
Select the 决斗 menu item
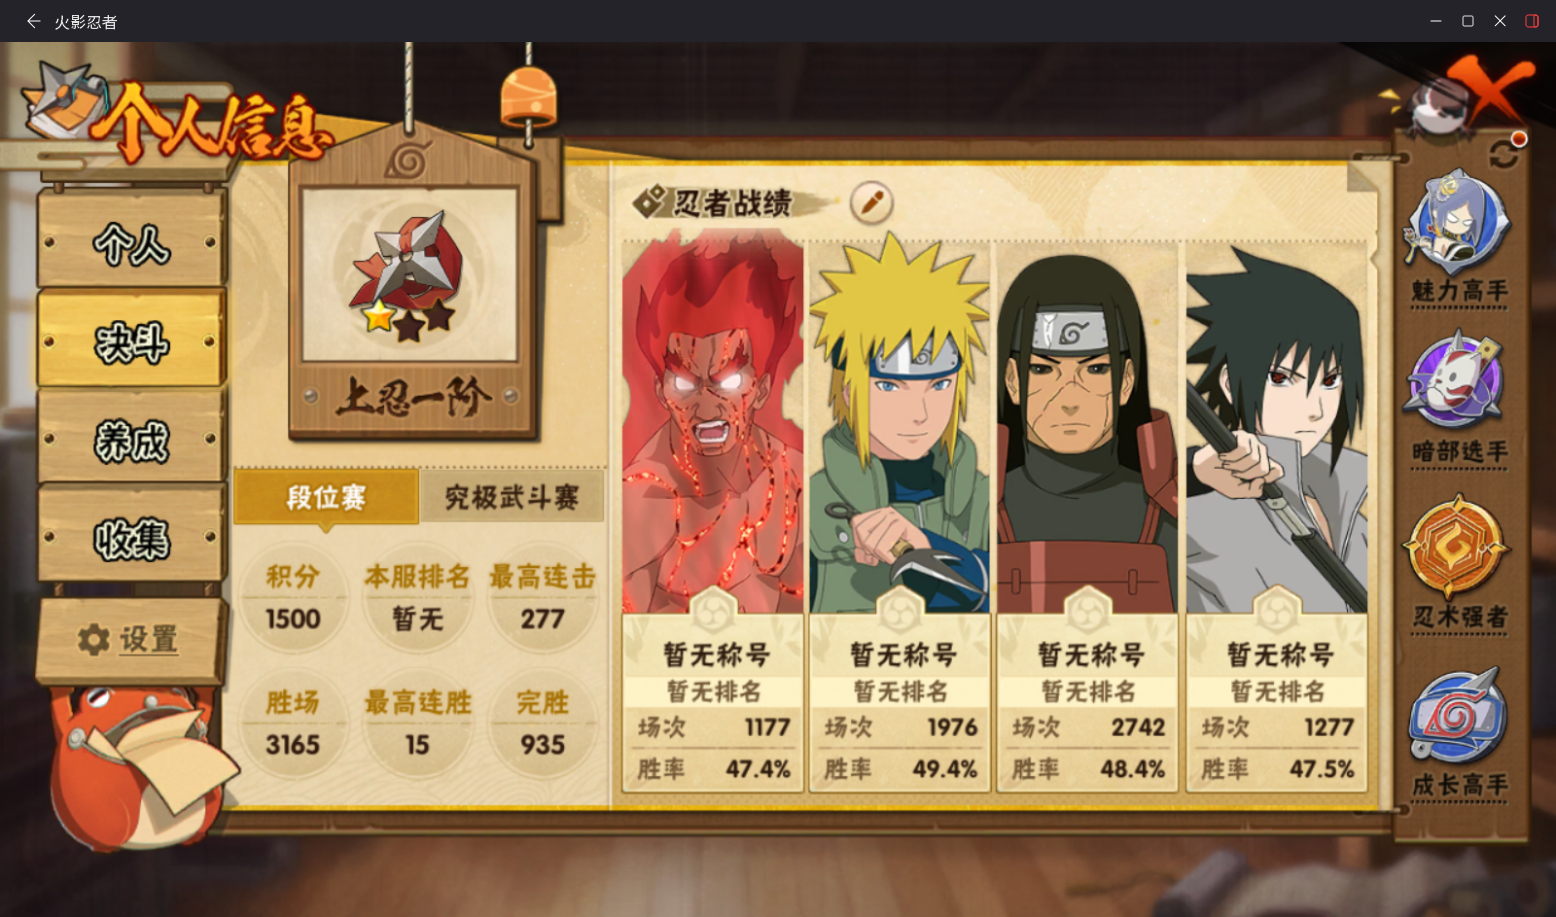131,341
